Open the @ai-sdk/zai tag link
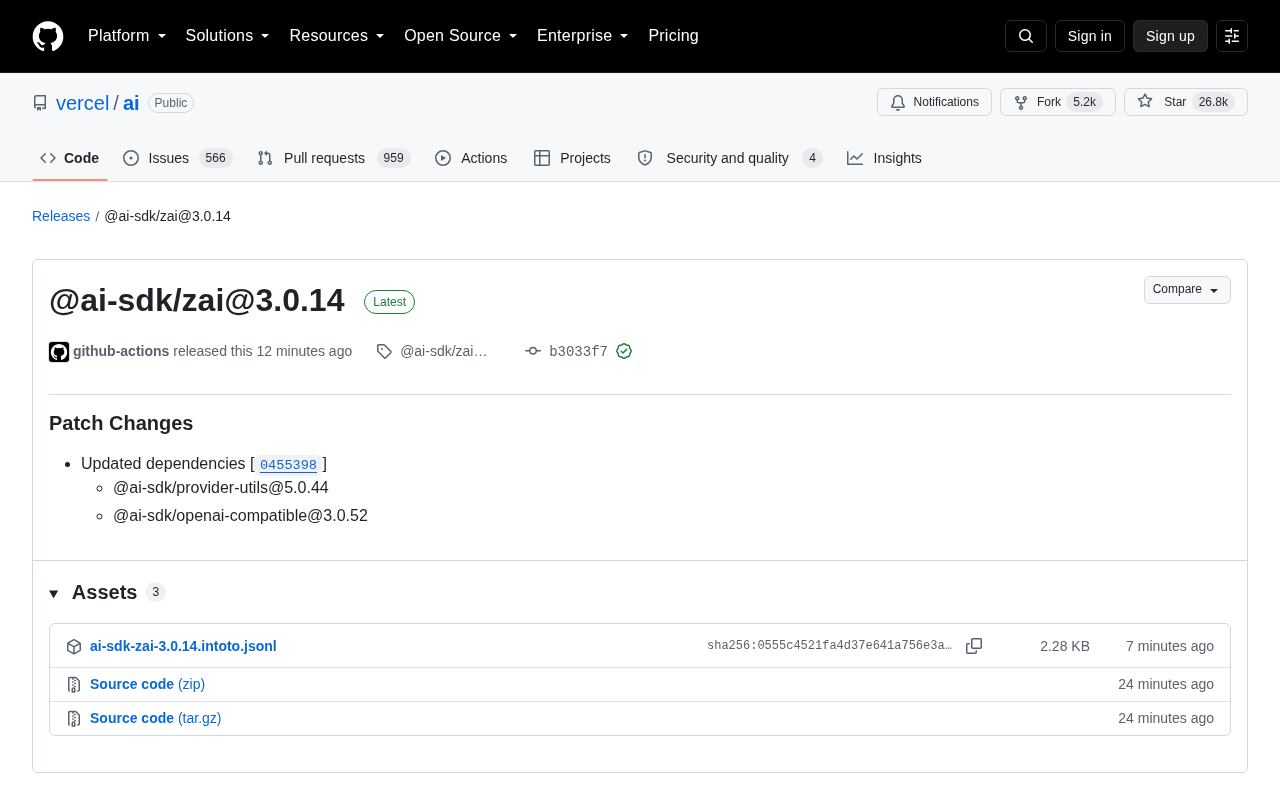Screen dimensions: 1280x800 coord(443,351)
